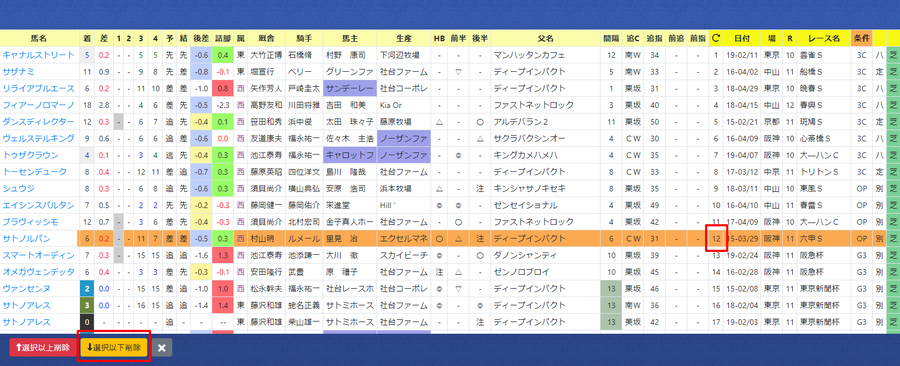
Task: Click the 詰脚 column header
Action: [223, 38]
